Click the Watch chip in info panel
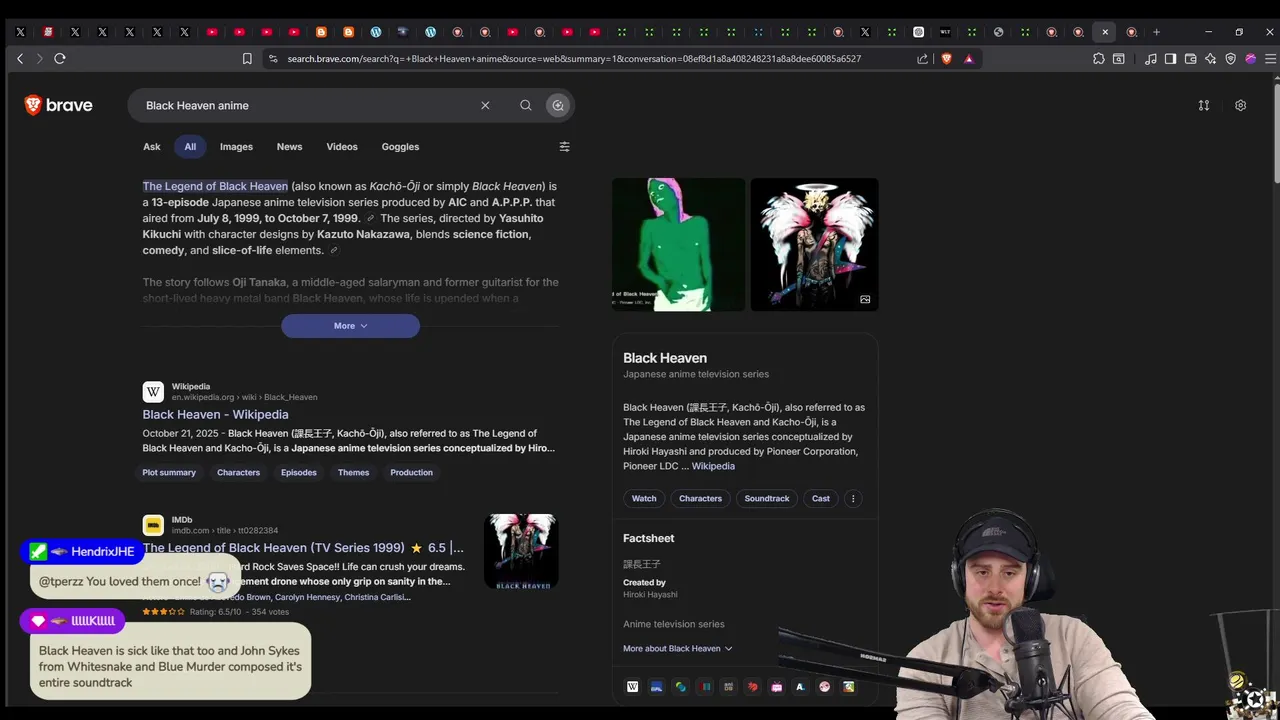This screenshot has width=1280, height=720. tap(644, 498)
